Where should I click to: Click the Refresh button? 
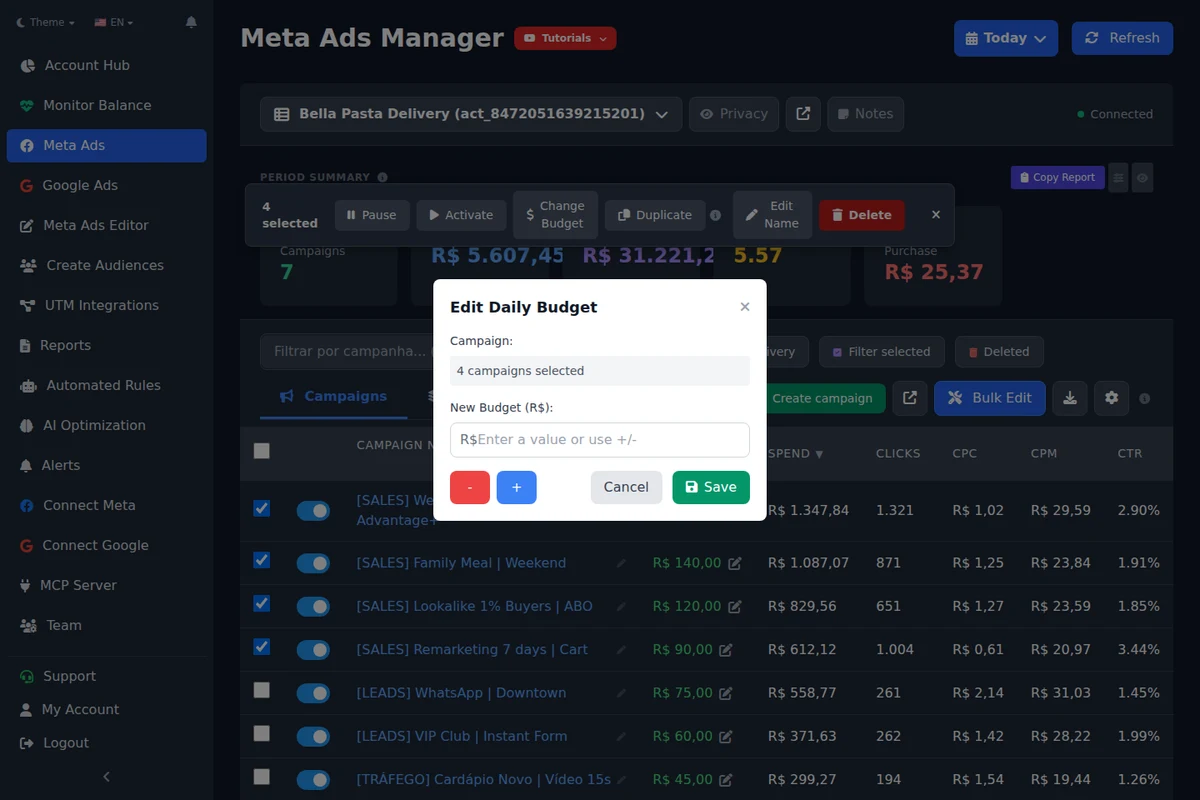[1122, 38]
